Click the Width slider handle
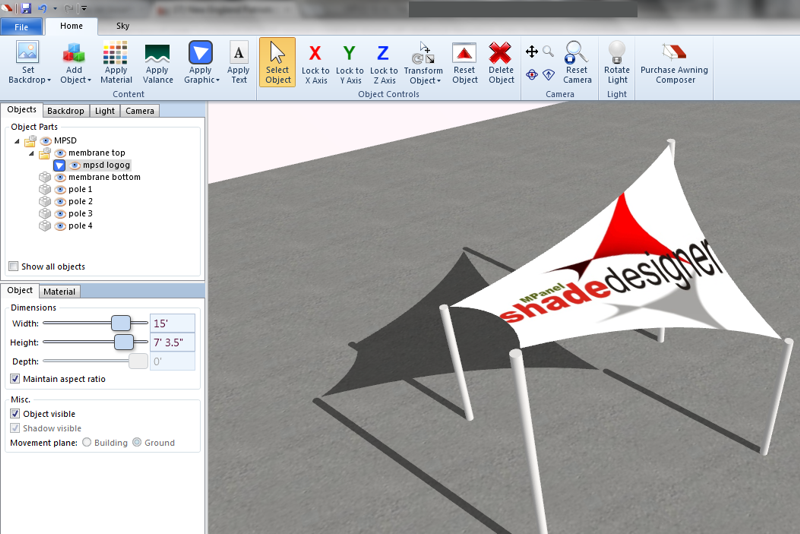This screenshot has width=800, height=534. (x=121, y=323)
